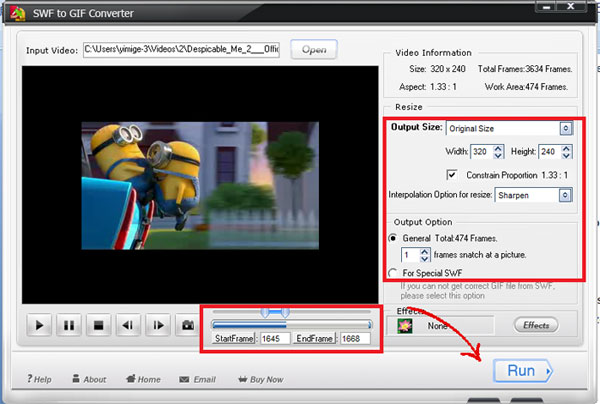Click the flower effect preview icon

tap(405, 326)
